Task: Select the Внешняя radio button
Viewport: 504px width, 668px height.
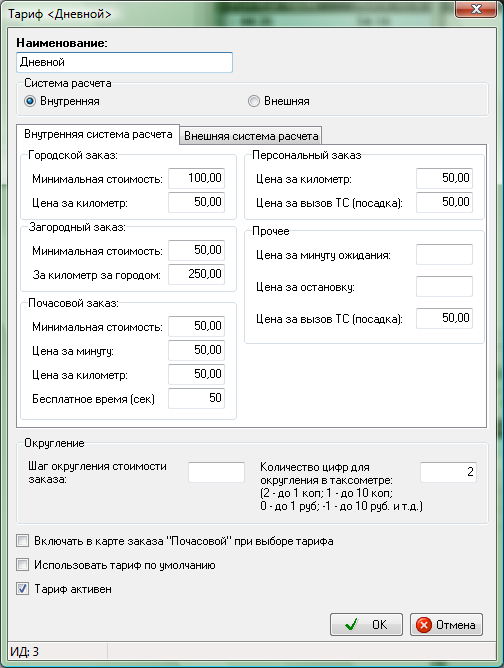Action: (x=253, y=101)
